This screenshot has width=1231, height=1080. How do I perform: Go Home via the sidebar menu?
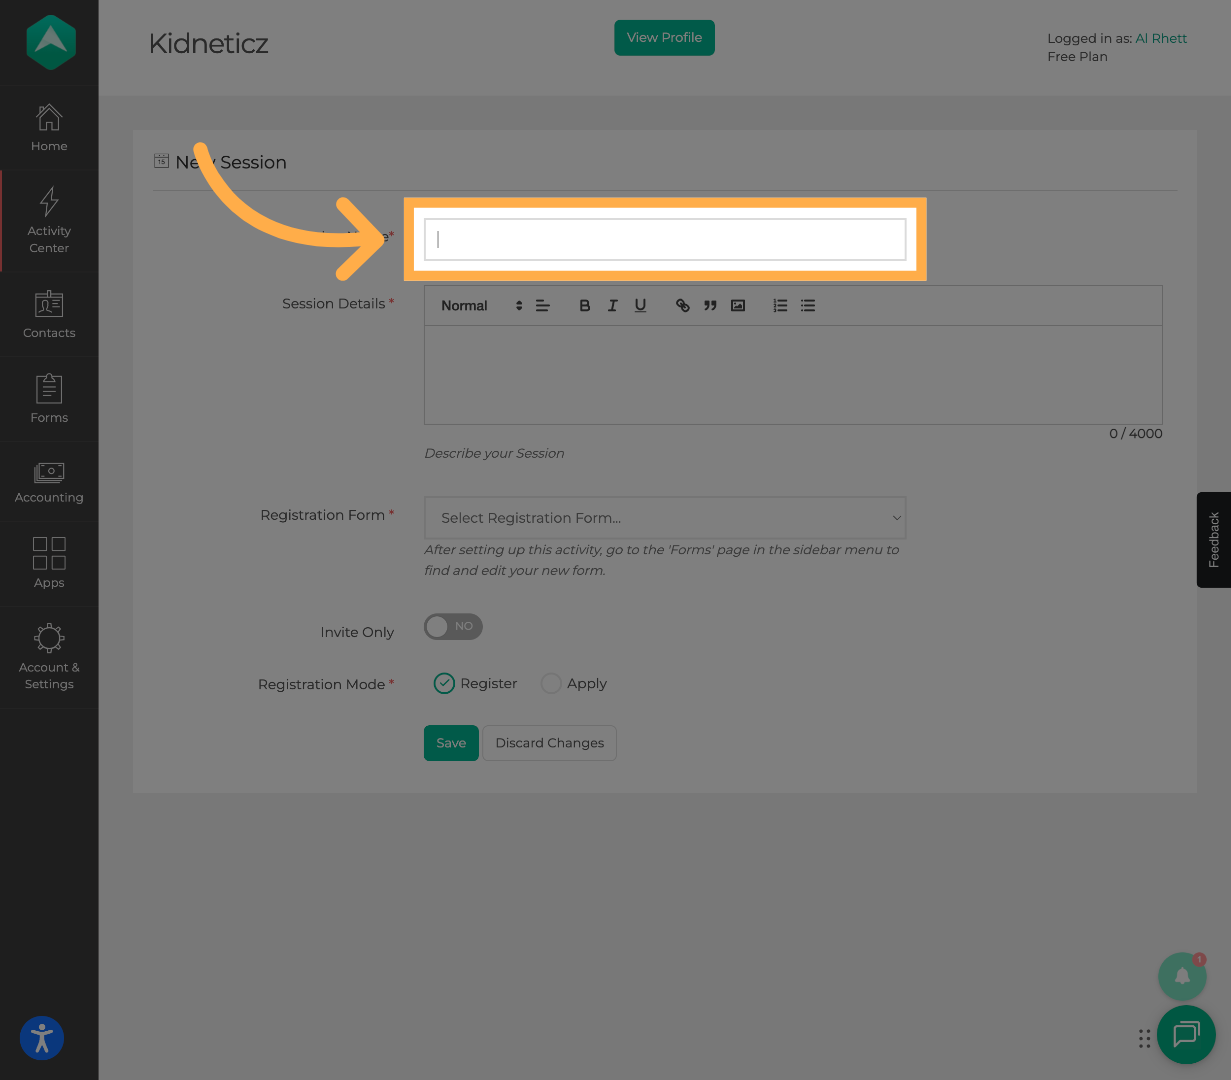pyautogui.click(x=48, y=128)
